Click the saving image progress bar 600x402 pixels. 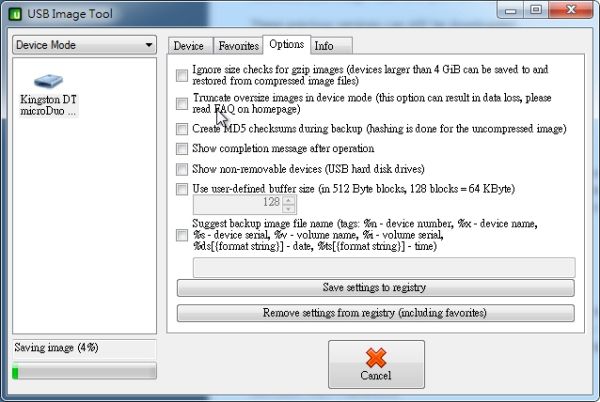[x=85, y=371]
